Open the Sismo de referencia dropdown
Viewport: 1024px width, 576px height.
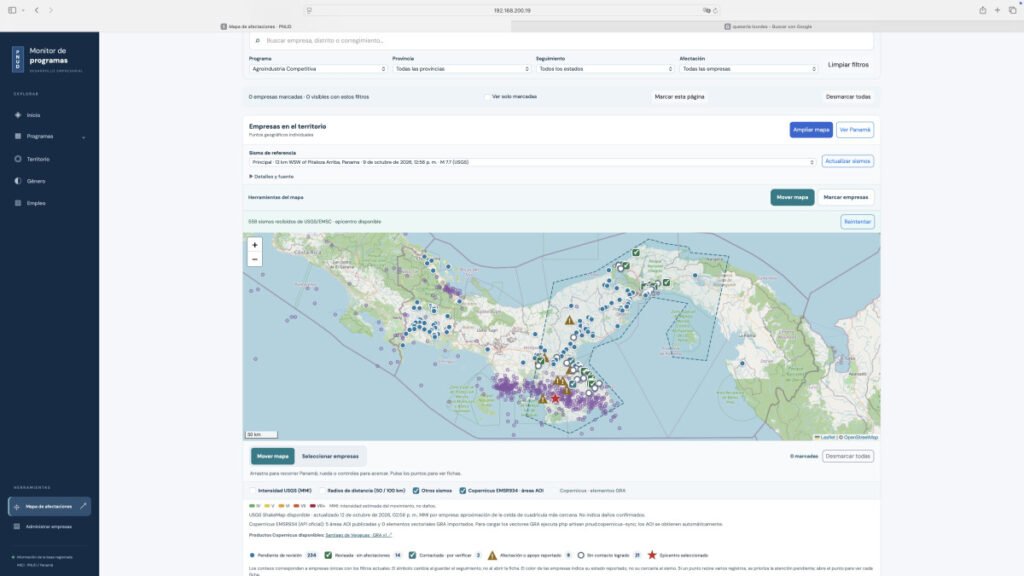[532, 162]
